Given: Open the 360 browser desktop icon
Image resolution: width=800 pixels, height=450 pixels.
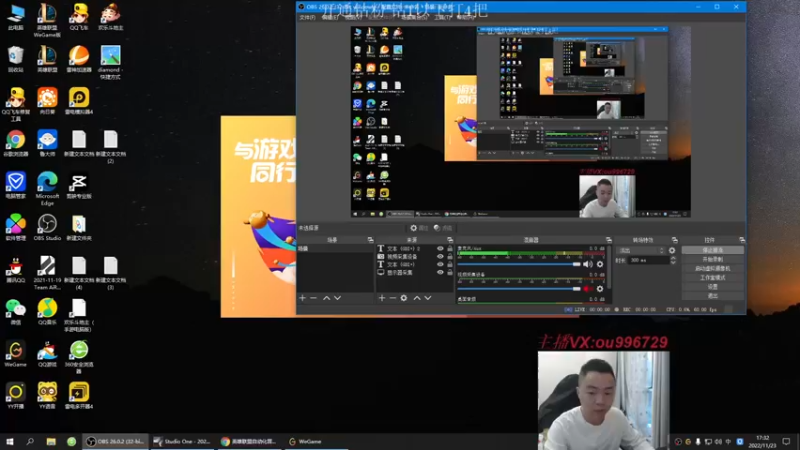Looking at the screenshot, I should (79, 357).
